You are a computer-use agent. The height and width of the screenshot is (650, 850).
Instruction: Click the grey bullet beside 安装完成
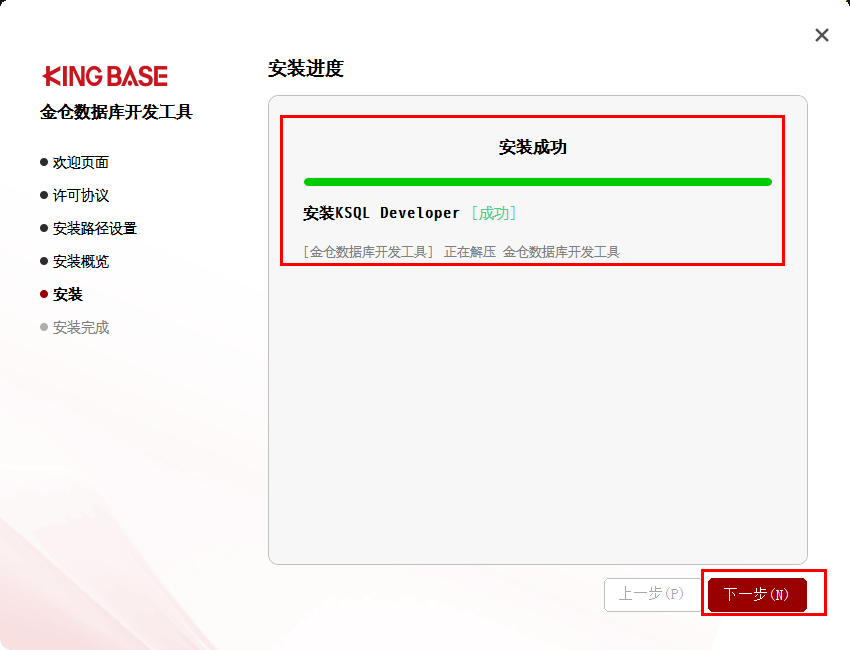44,327
